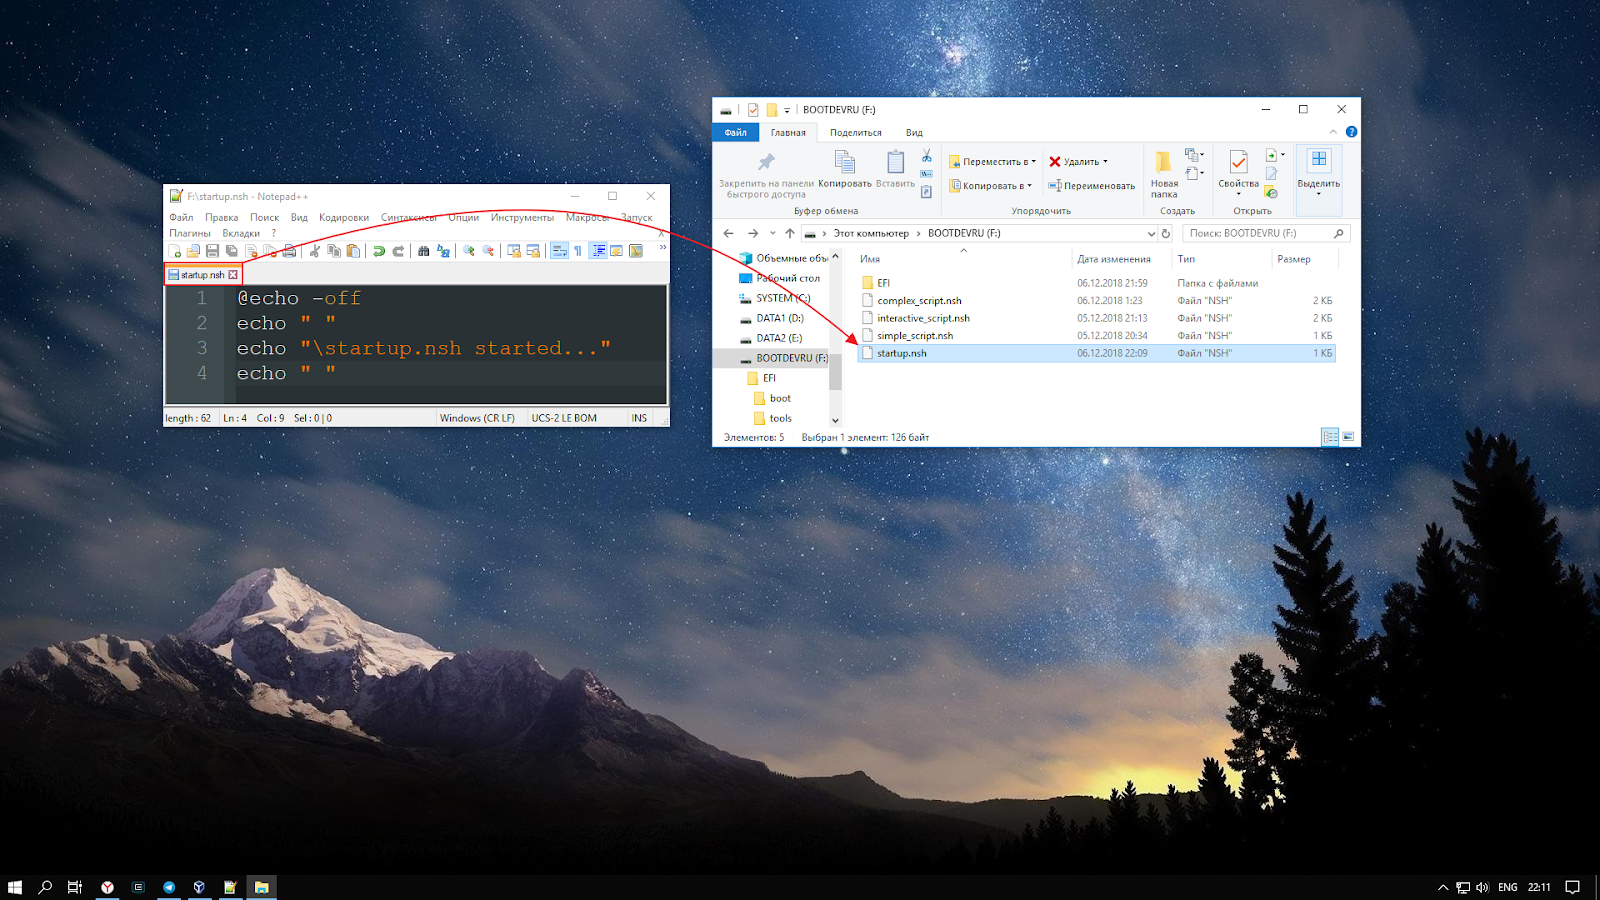Open the Поиск menu in Notepad++
The image size is (1600, 900).
[x=265, y=217]
